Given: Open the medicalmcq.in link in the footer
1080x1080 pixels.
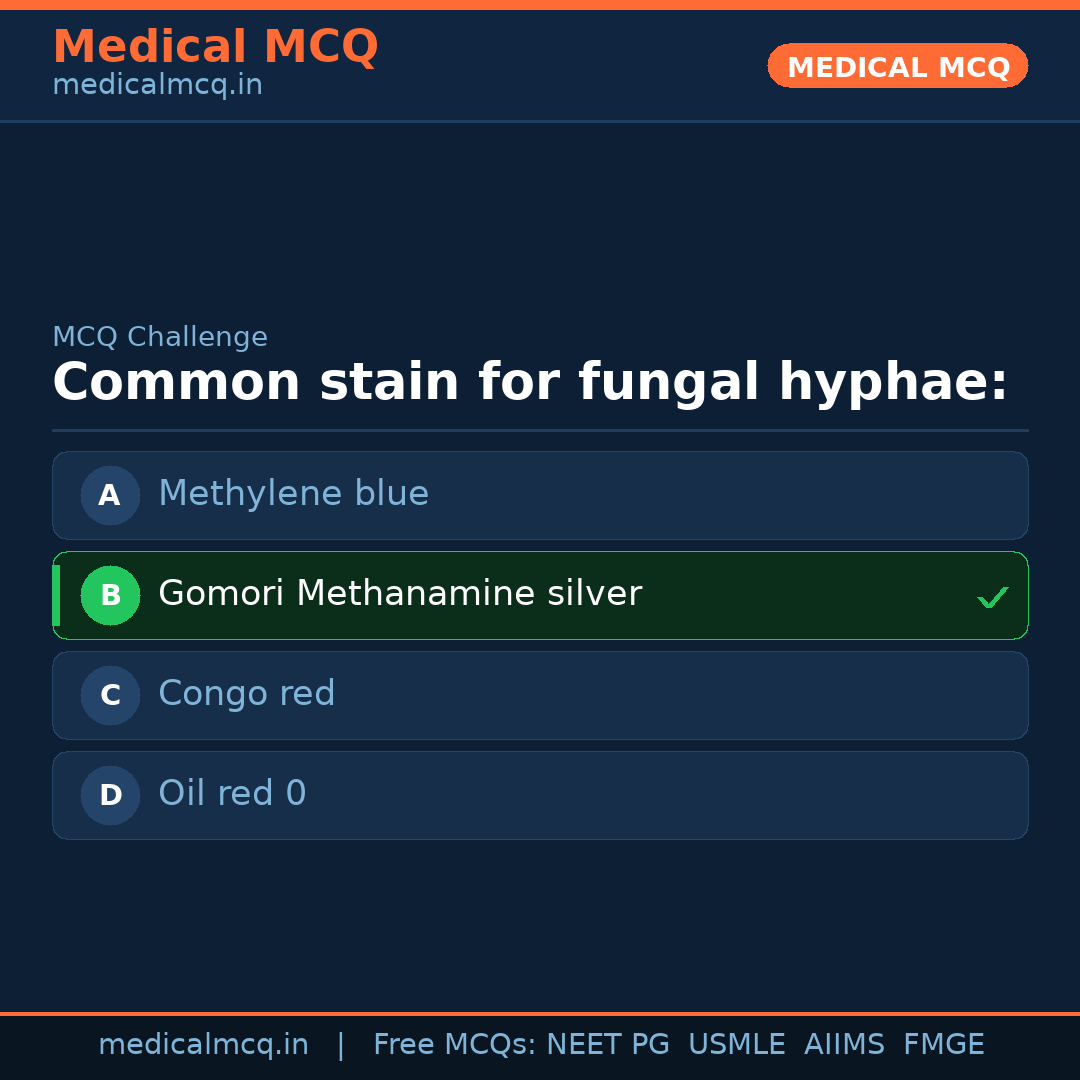Looking at the screenshot, I should click(203, 1045).
